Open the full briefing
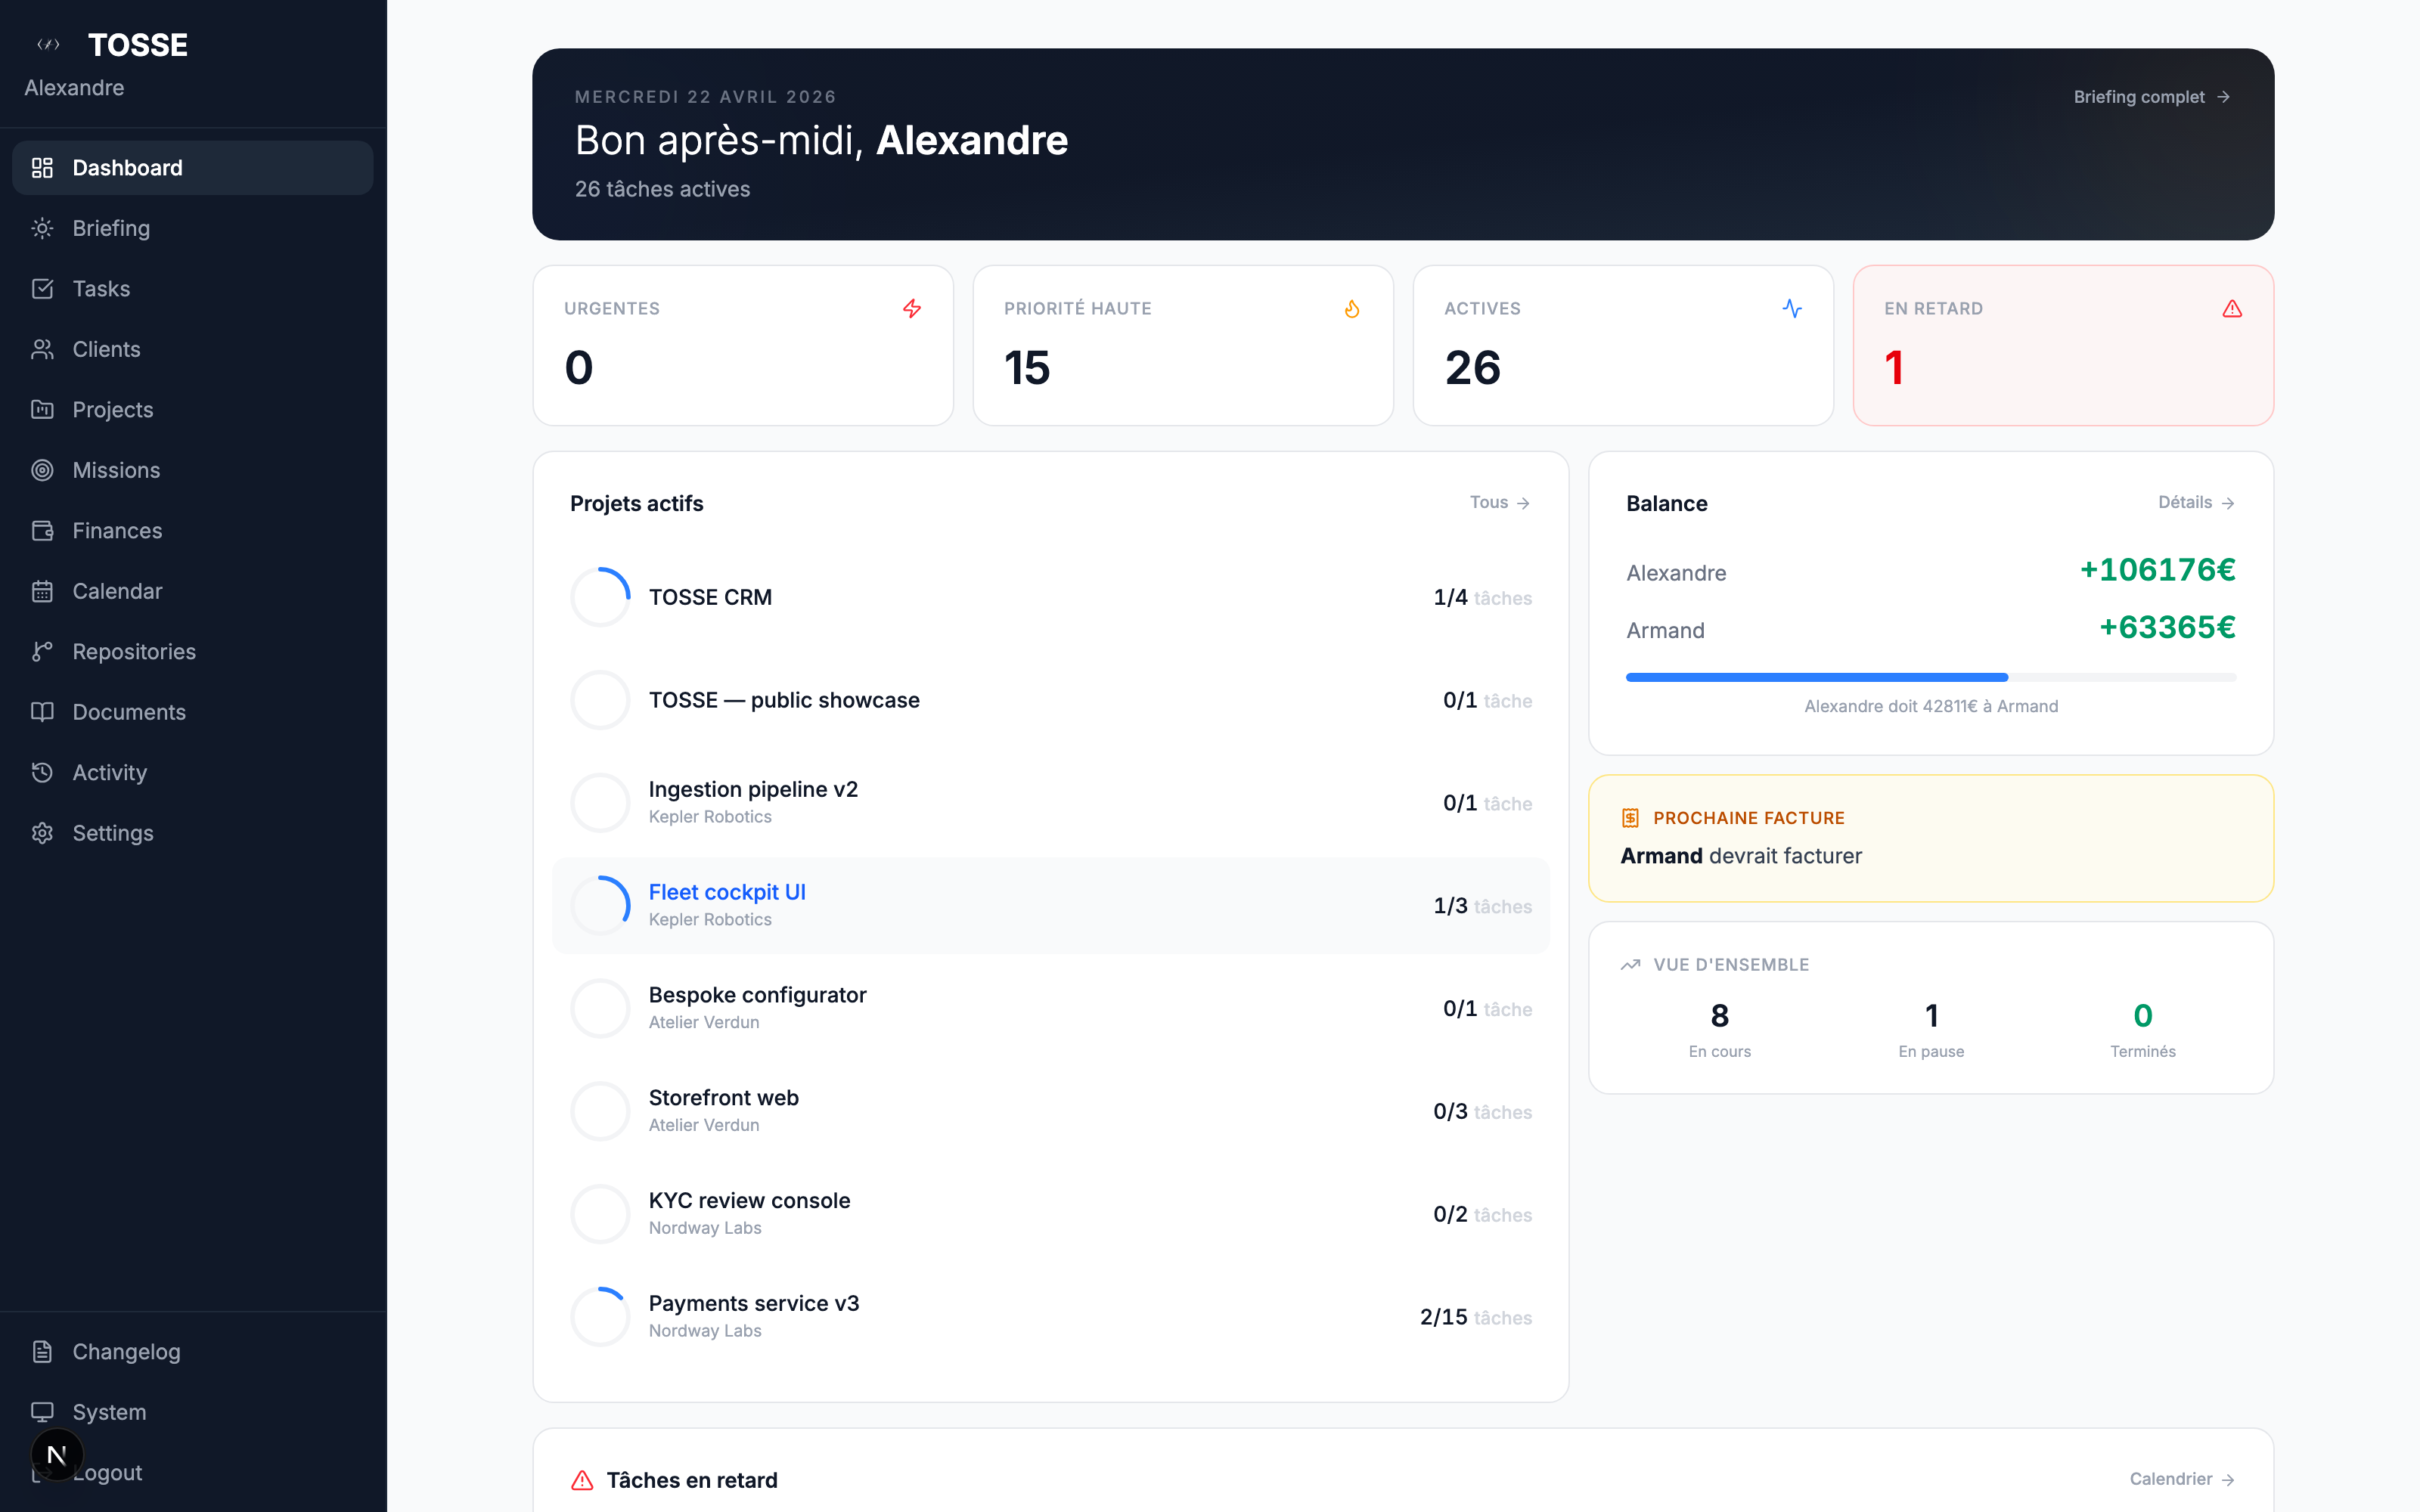Image resolution: width=2420 pixels, height=1512 pixels. click(2151, 96)
